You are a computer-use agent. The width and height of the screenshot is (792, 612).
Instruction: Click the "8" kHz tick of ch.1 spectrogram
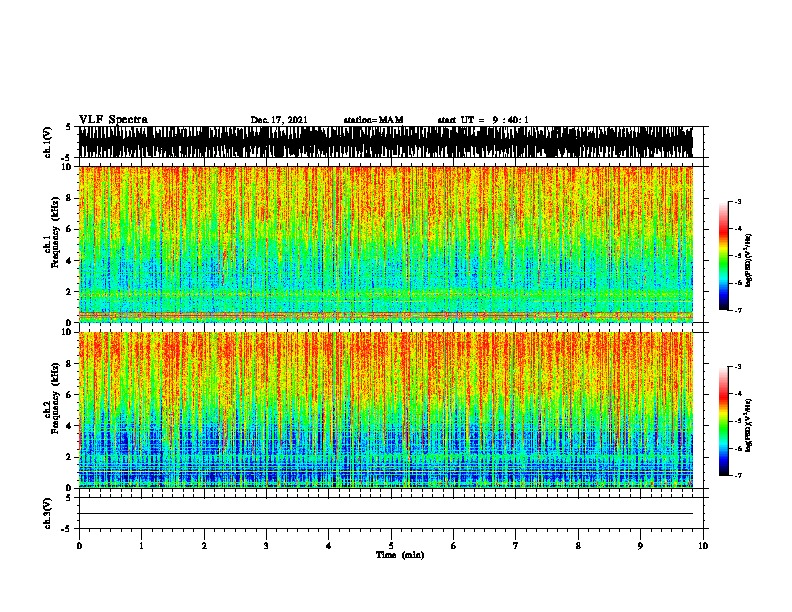coord(70,198)
